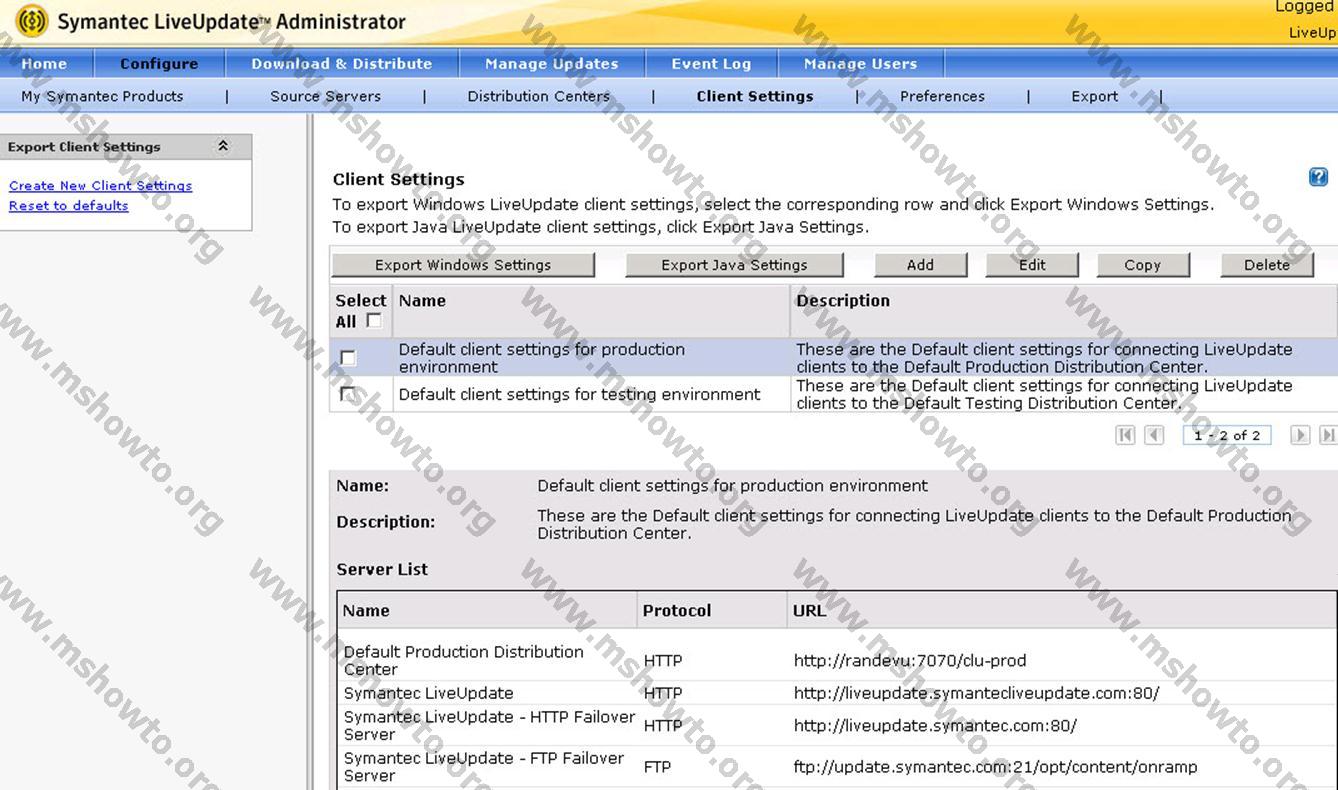The image size is (1338, 790).
Task: Open the Download & Distribute tab
Action: click(x=342, y=63)
